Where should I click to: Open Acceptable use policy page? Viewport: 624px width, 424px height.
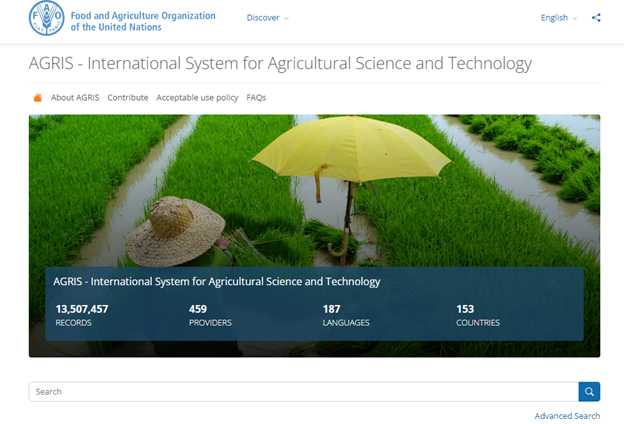pyautogui.click(x=197, y=98)
